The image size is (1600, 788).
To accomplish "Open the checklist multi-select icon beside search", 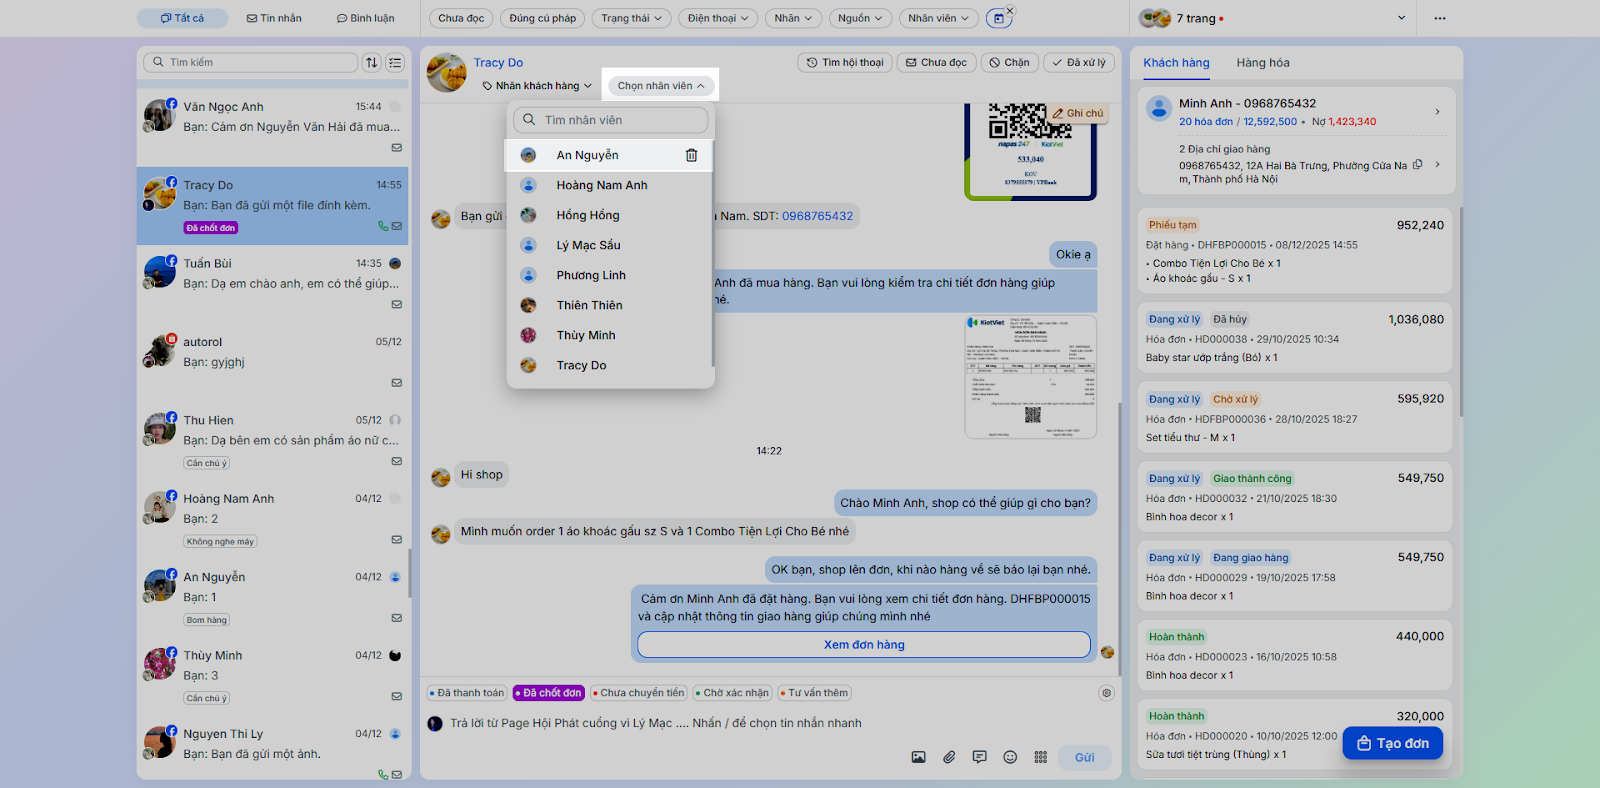I will coord(395,62).
